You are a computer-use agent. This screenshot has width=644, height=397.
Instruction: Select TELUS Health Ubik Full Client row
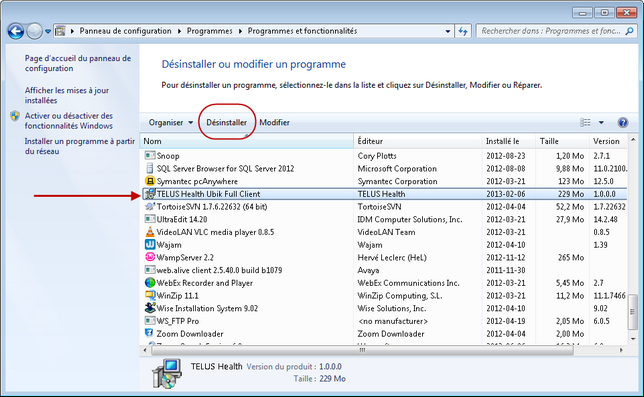384,194
